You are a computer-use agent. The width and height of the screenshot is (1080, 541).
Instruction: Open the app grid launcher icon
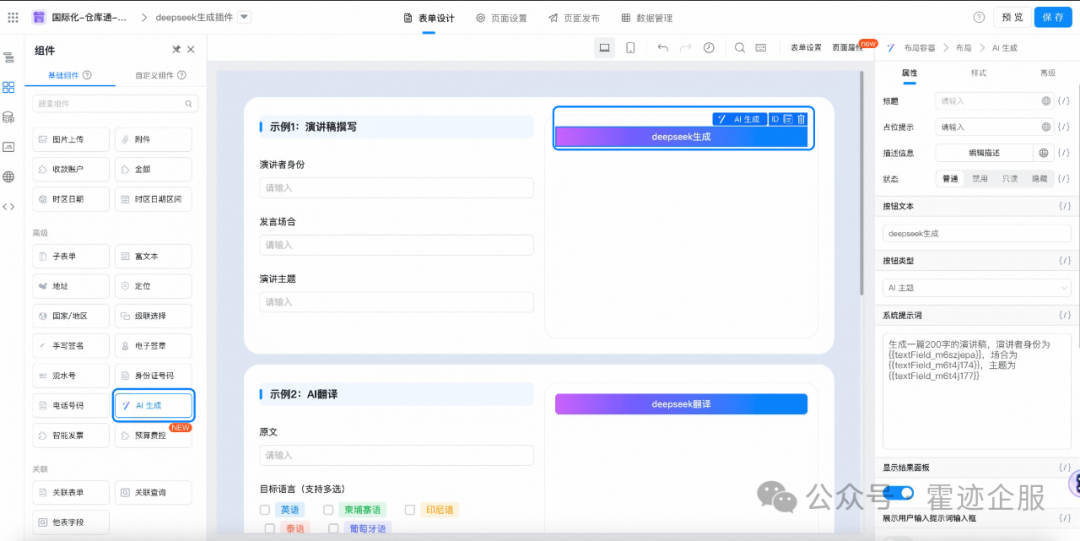[x=12, y=18]
